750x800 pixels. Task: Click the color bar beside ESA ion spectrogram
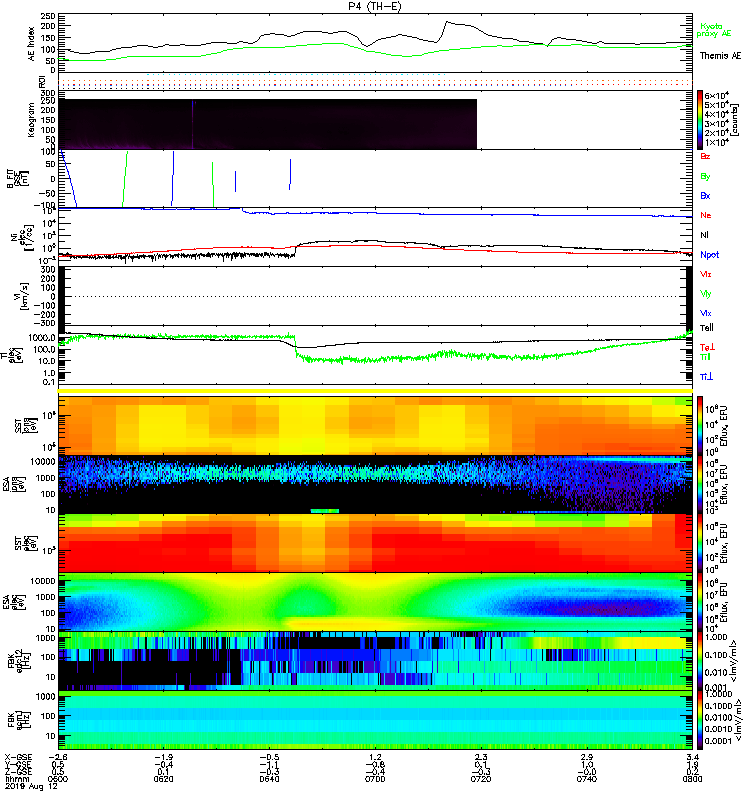(700, 485)
